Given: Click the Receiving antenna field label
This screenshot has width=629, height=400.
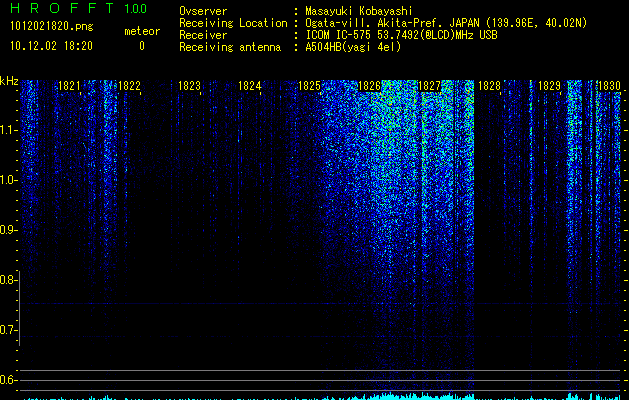Looking at the screenshot, I should (x=230, y=47).
